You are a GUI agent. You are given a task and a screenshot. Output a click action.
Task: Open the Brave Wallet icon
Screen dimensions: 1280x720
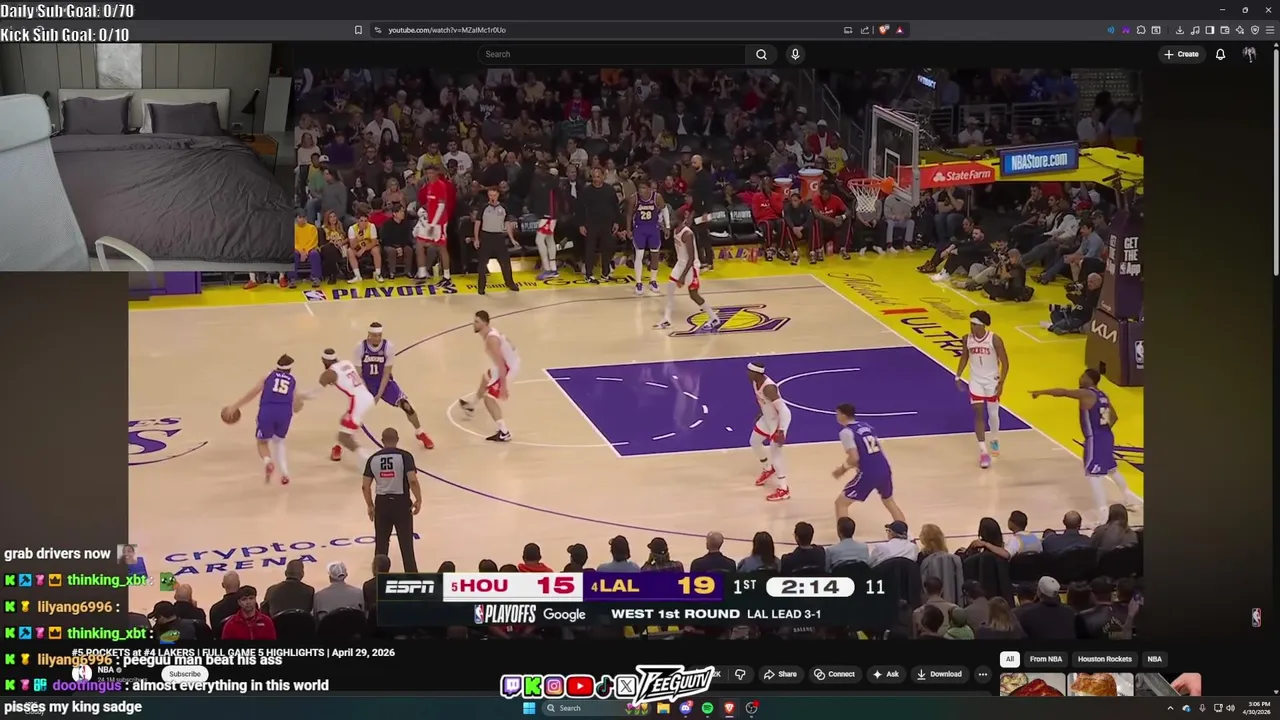1225,30
